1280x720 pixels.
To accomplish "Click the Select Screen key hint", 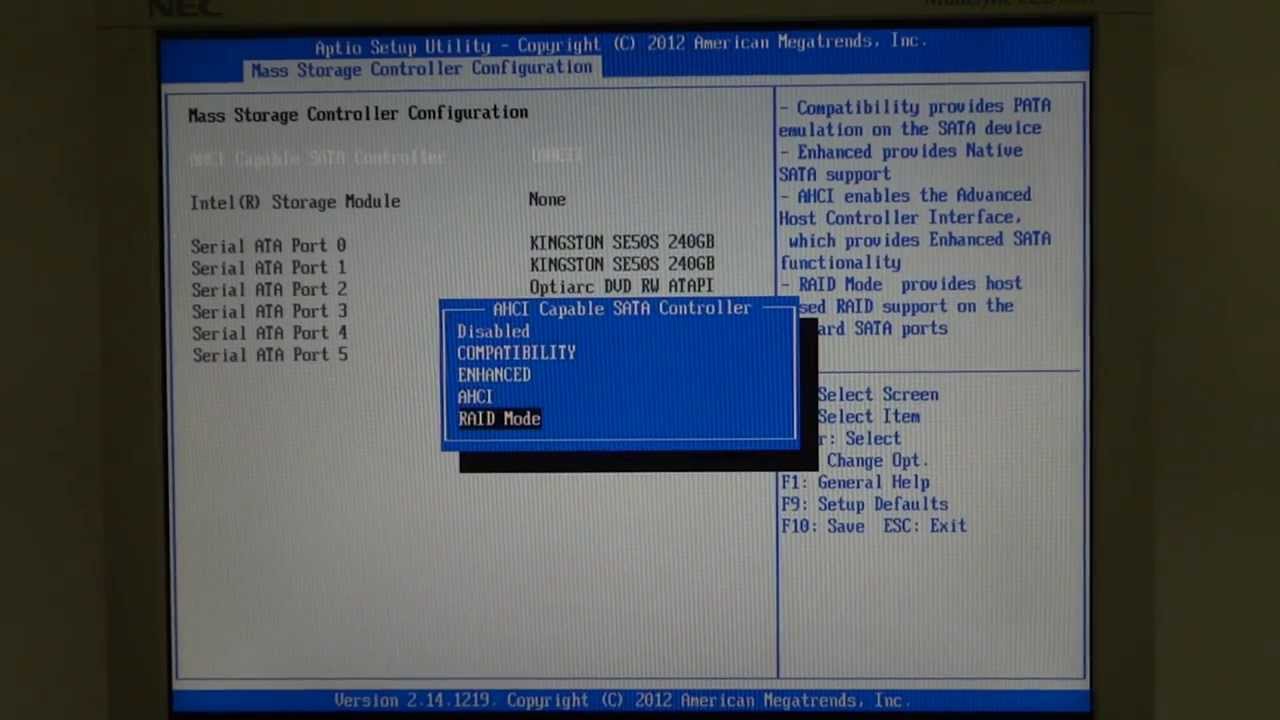I will click(878, 395).
